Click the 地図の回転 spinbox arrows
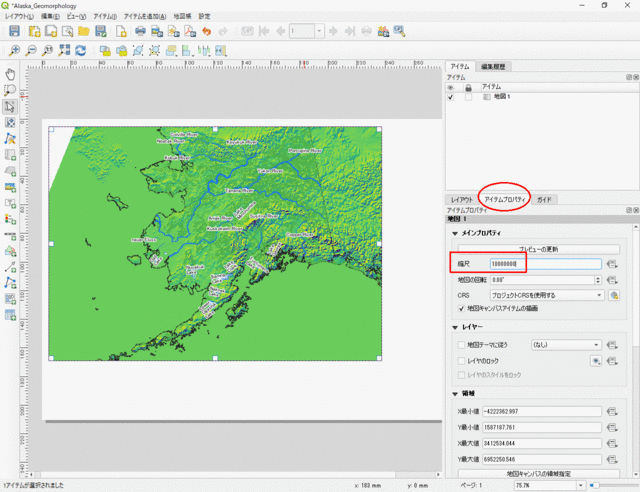 pos(598,280)
